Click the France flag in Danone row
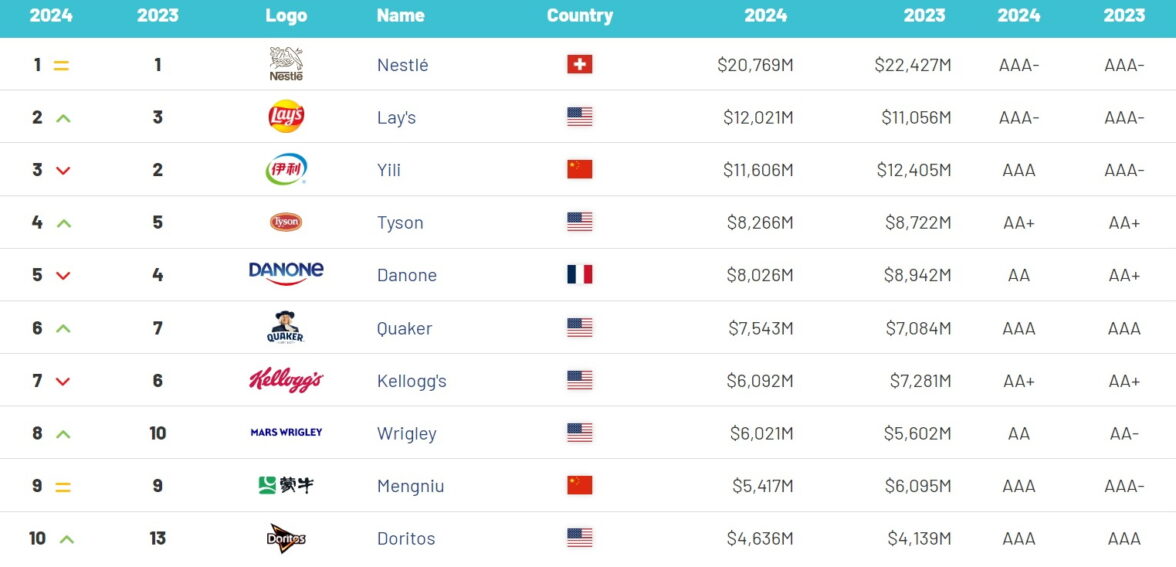 (580, 274)
